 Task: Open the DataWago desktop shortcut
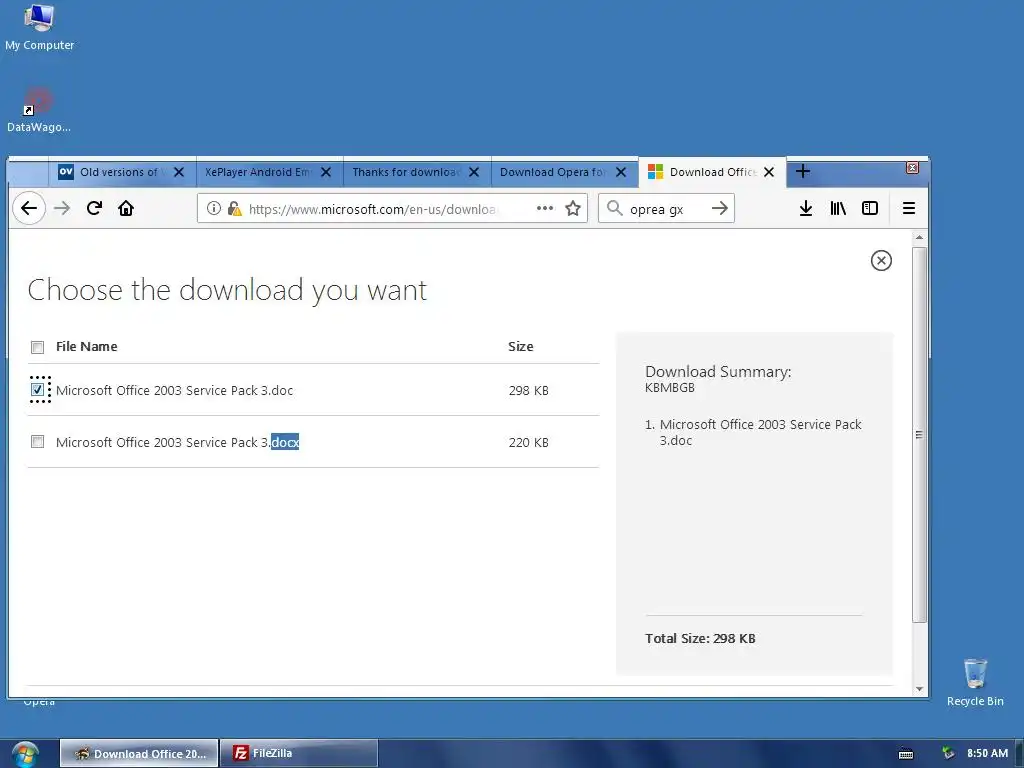39,110
